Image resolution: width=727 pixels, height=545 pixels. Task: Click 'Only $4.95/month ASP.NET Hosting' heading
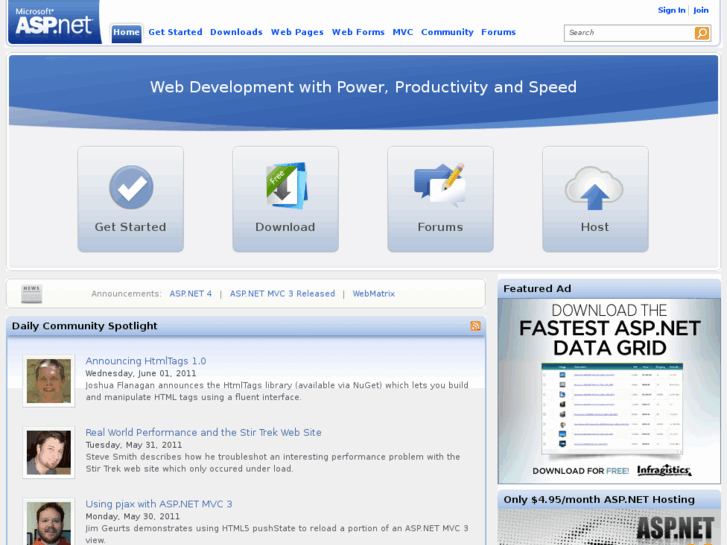(599, 500)
